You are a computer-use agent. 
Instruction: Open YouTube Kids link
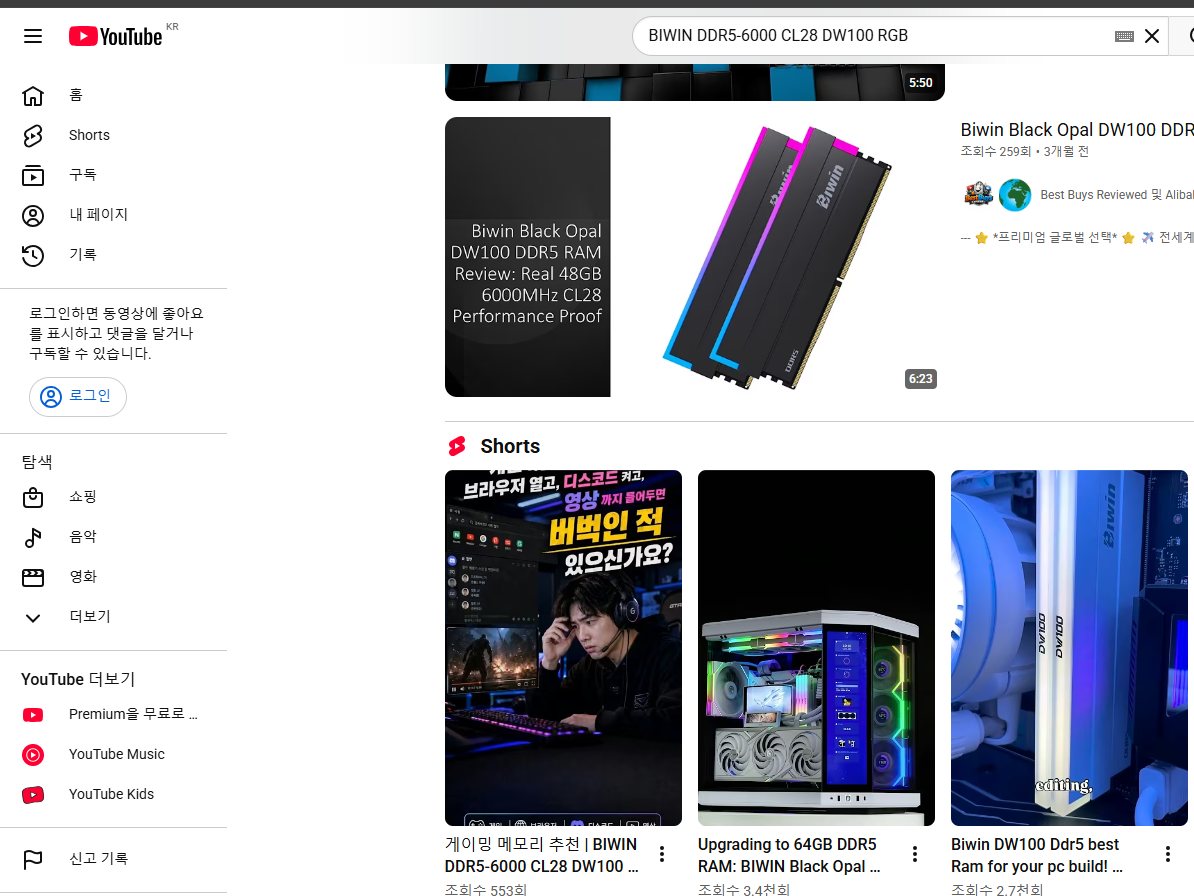click(x=113, y=794)
